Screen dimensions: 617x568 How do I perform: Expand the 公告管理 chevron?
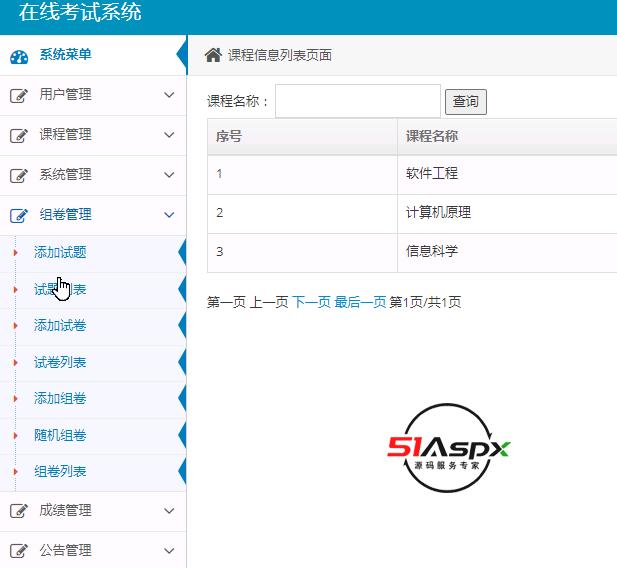(x=169, y=551)
